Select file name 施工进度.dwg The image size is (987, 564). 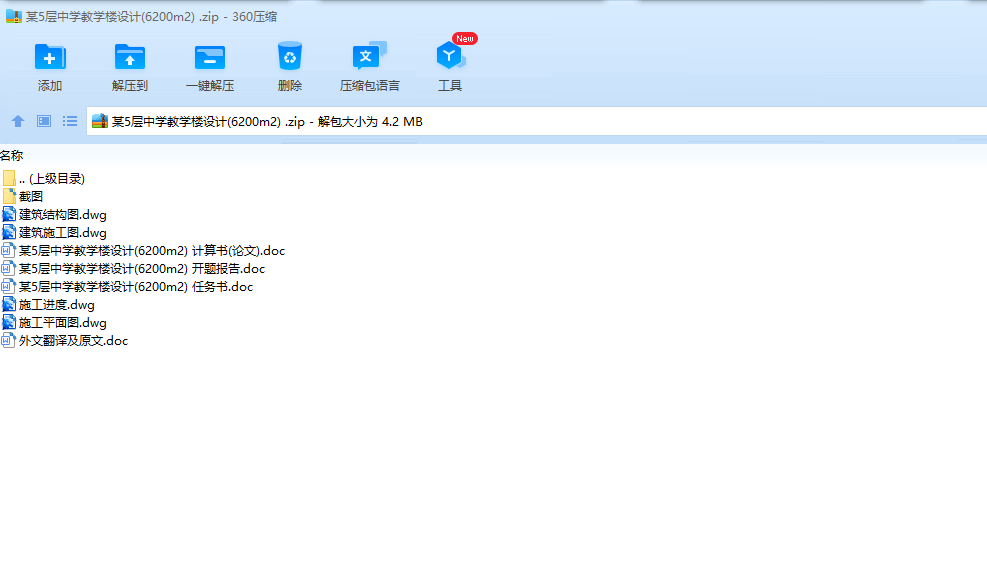click(x=57, y=305)
